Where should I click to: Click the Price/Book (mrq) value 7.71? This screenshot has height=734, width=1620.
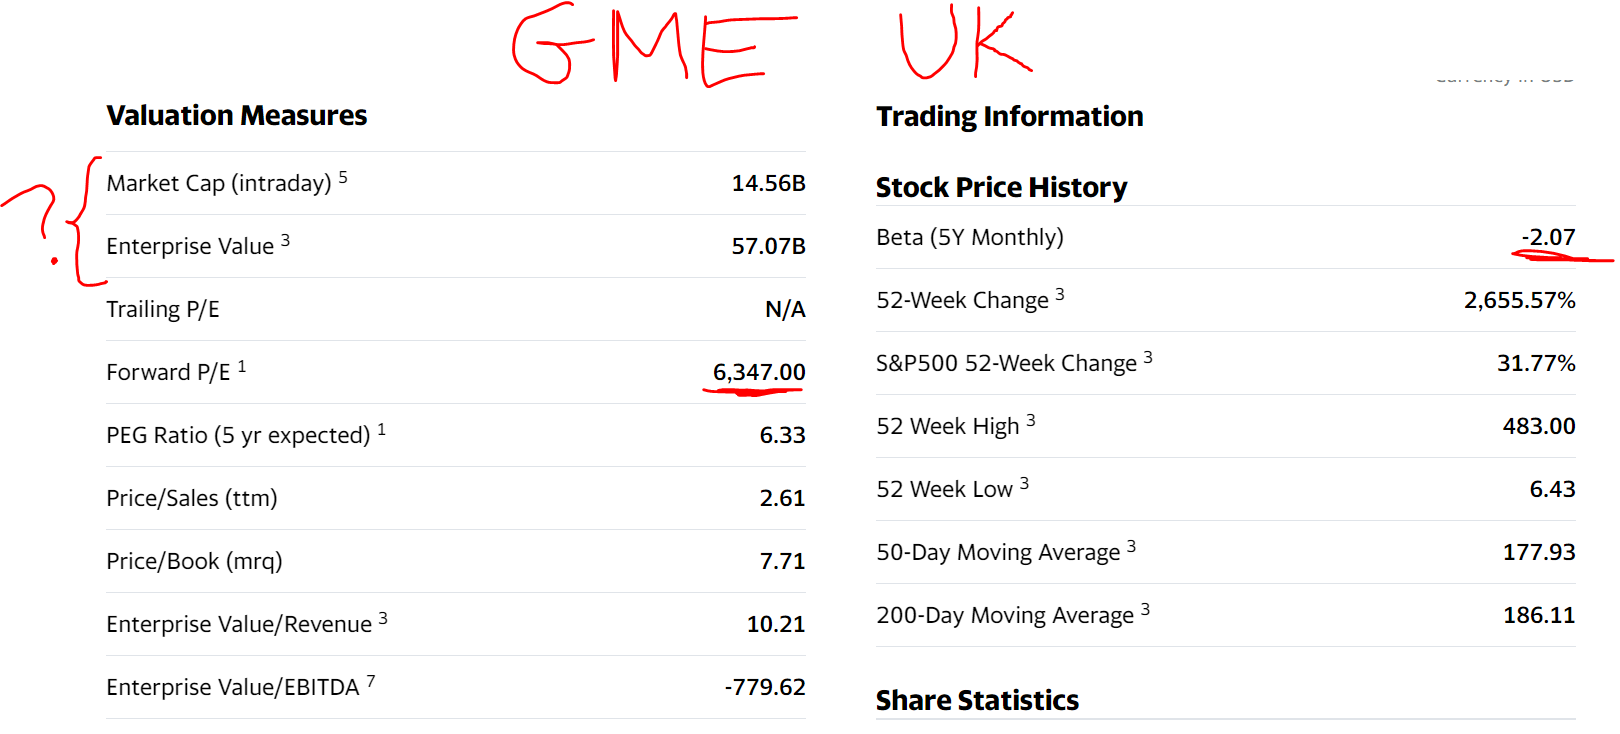(782, 561)
